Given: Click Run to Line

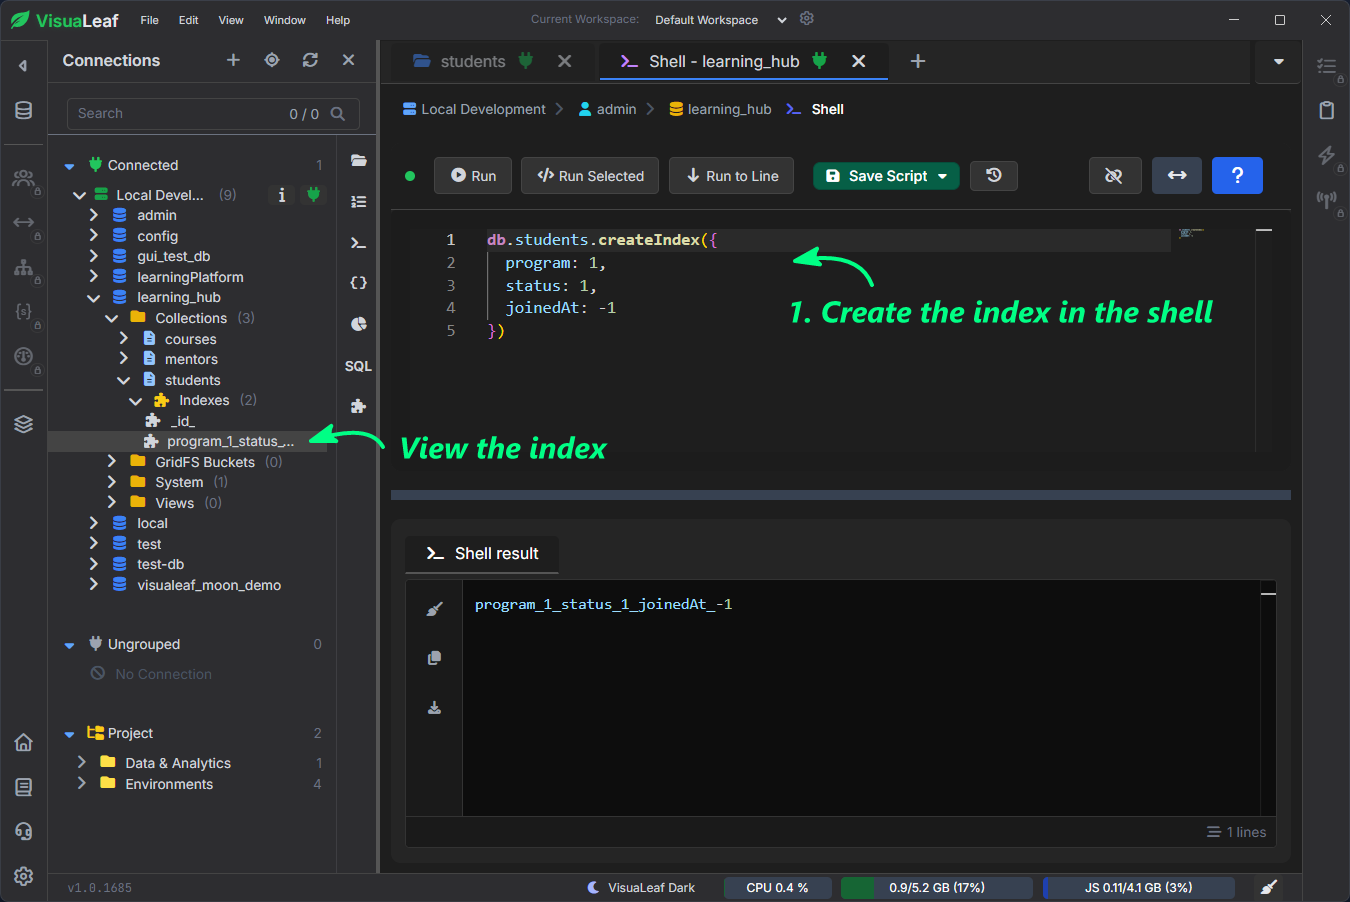Looking at the screenshot, I should tap(732, 176).
